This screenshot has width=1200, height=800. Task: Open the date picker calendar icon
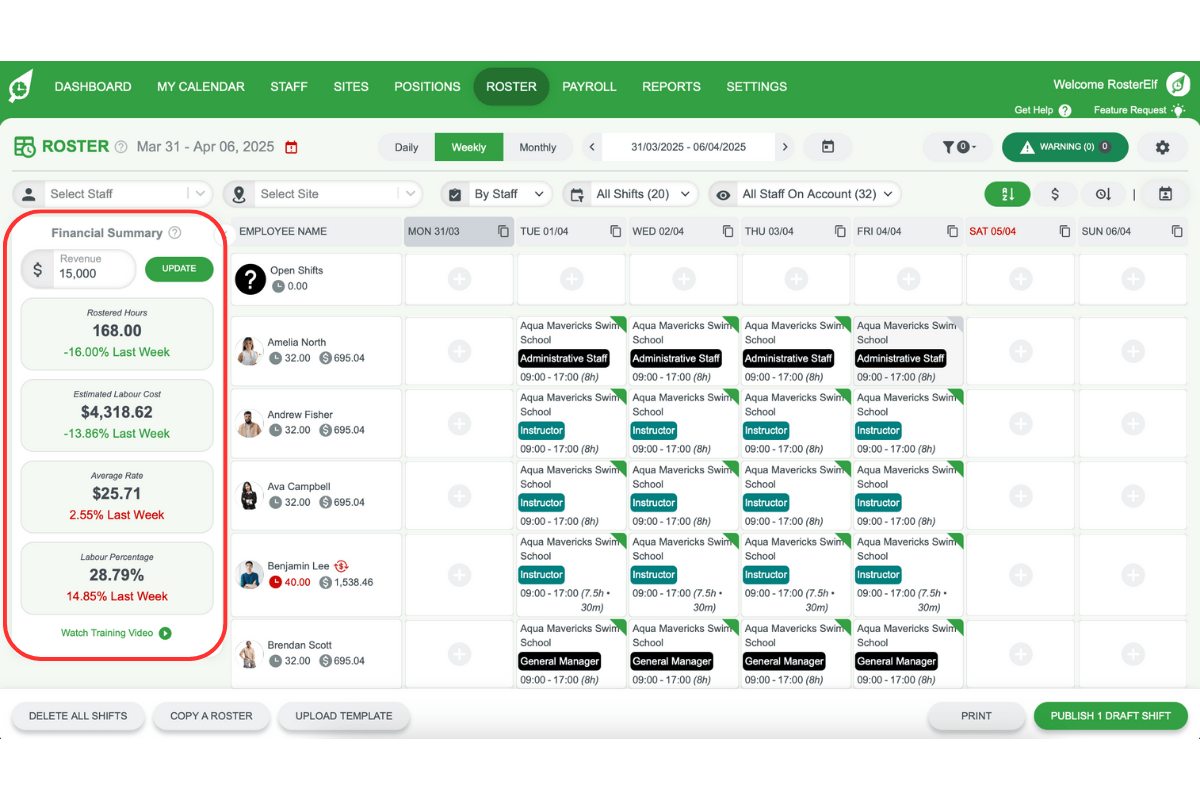pos(827,147)
